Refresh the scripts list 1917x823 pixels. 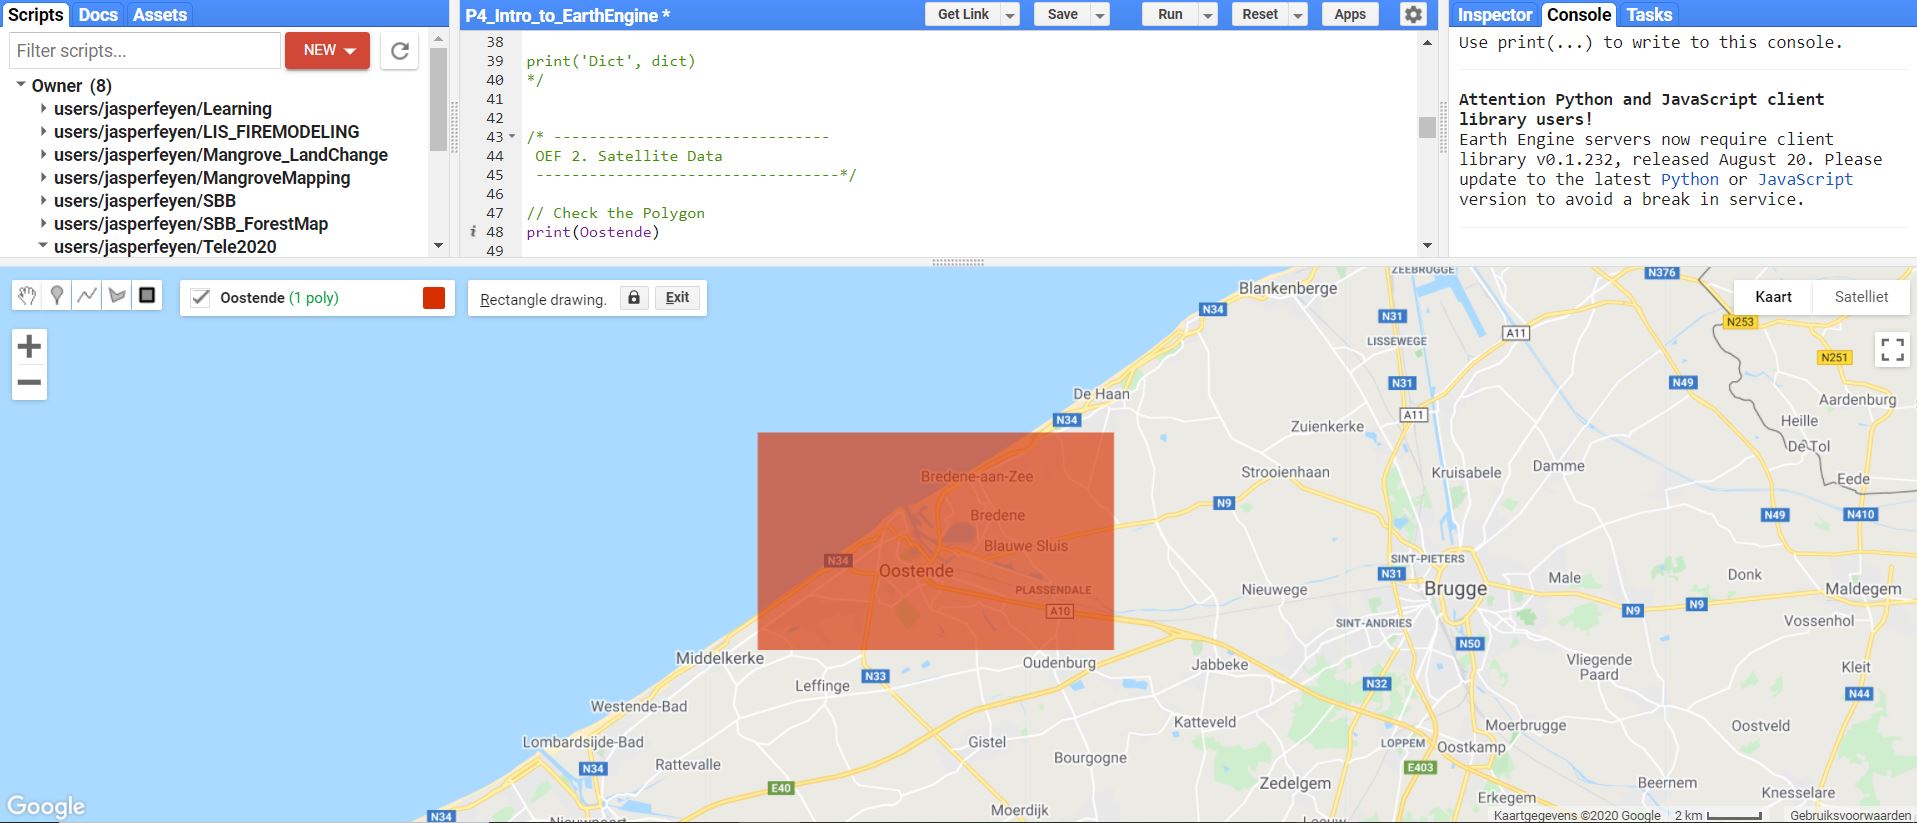pyautogui.click(x=400, y=51)
